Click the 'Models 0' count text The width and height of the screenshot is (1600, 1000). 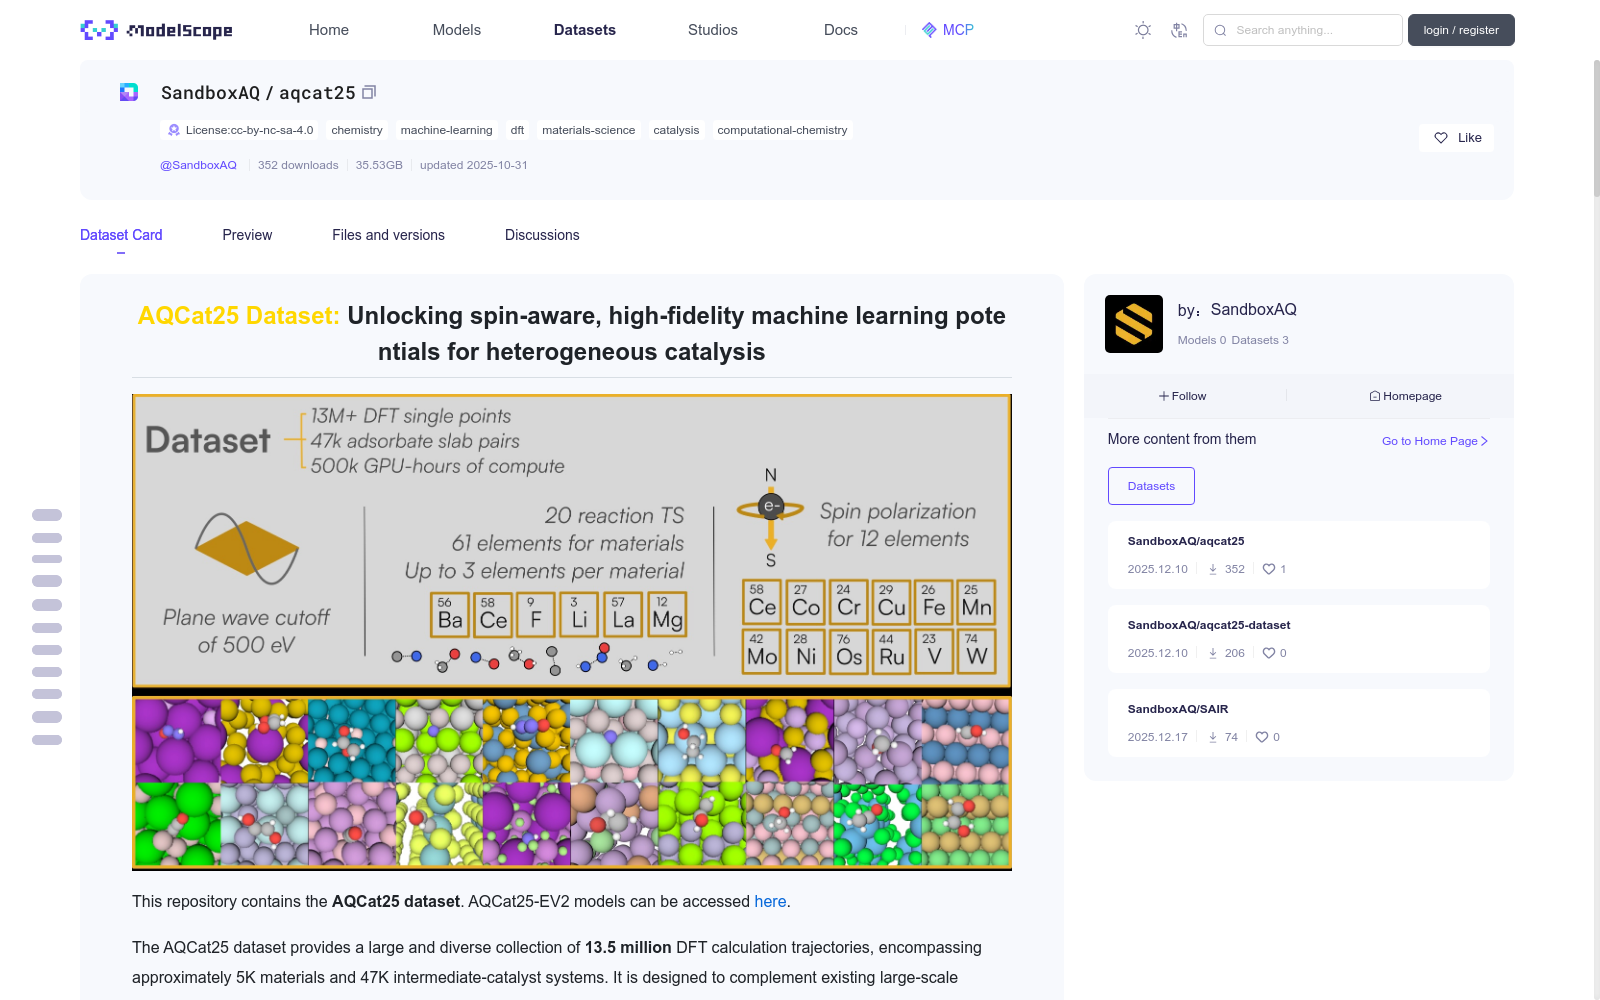tap(1201, 340)
